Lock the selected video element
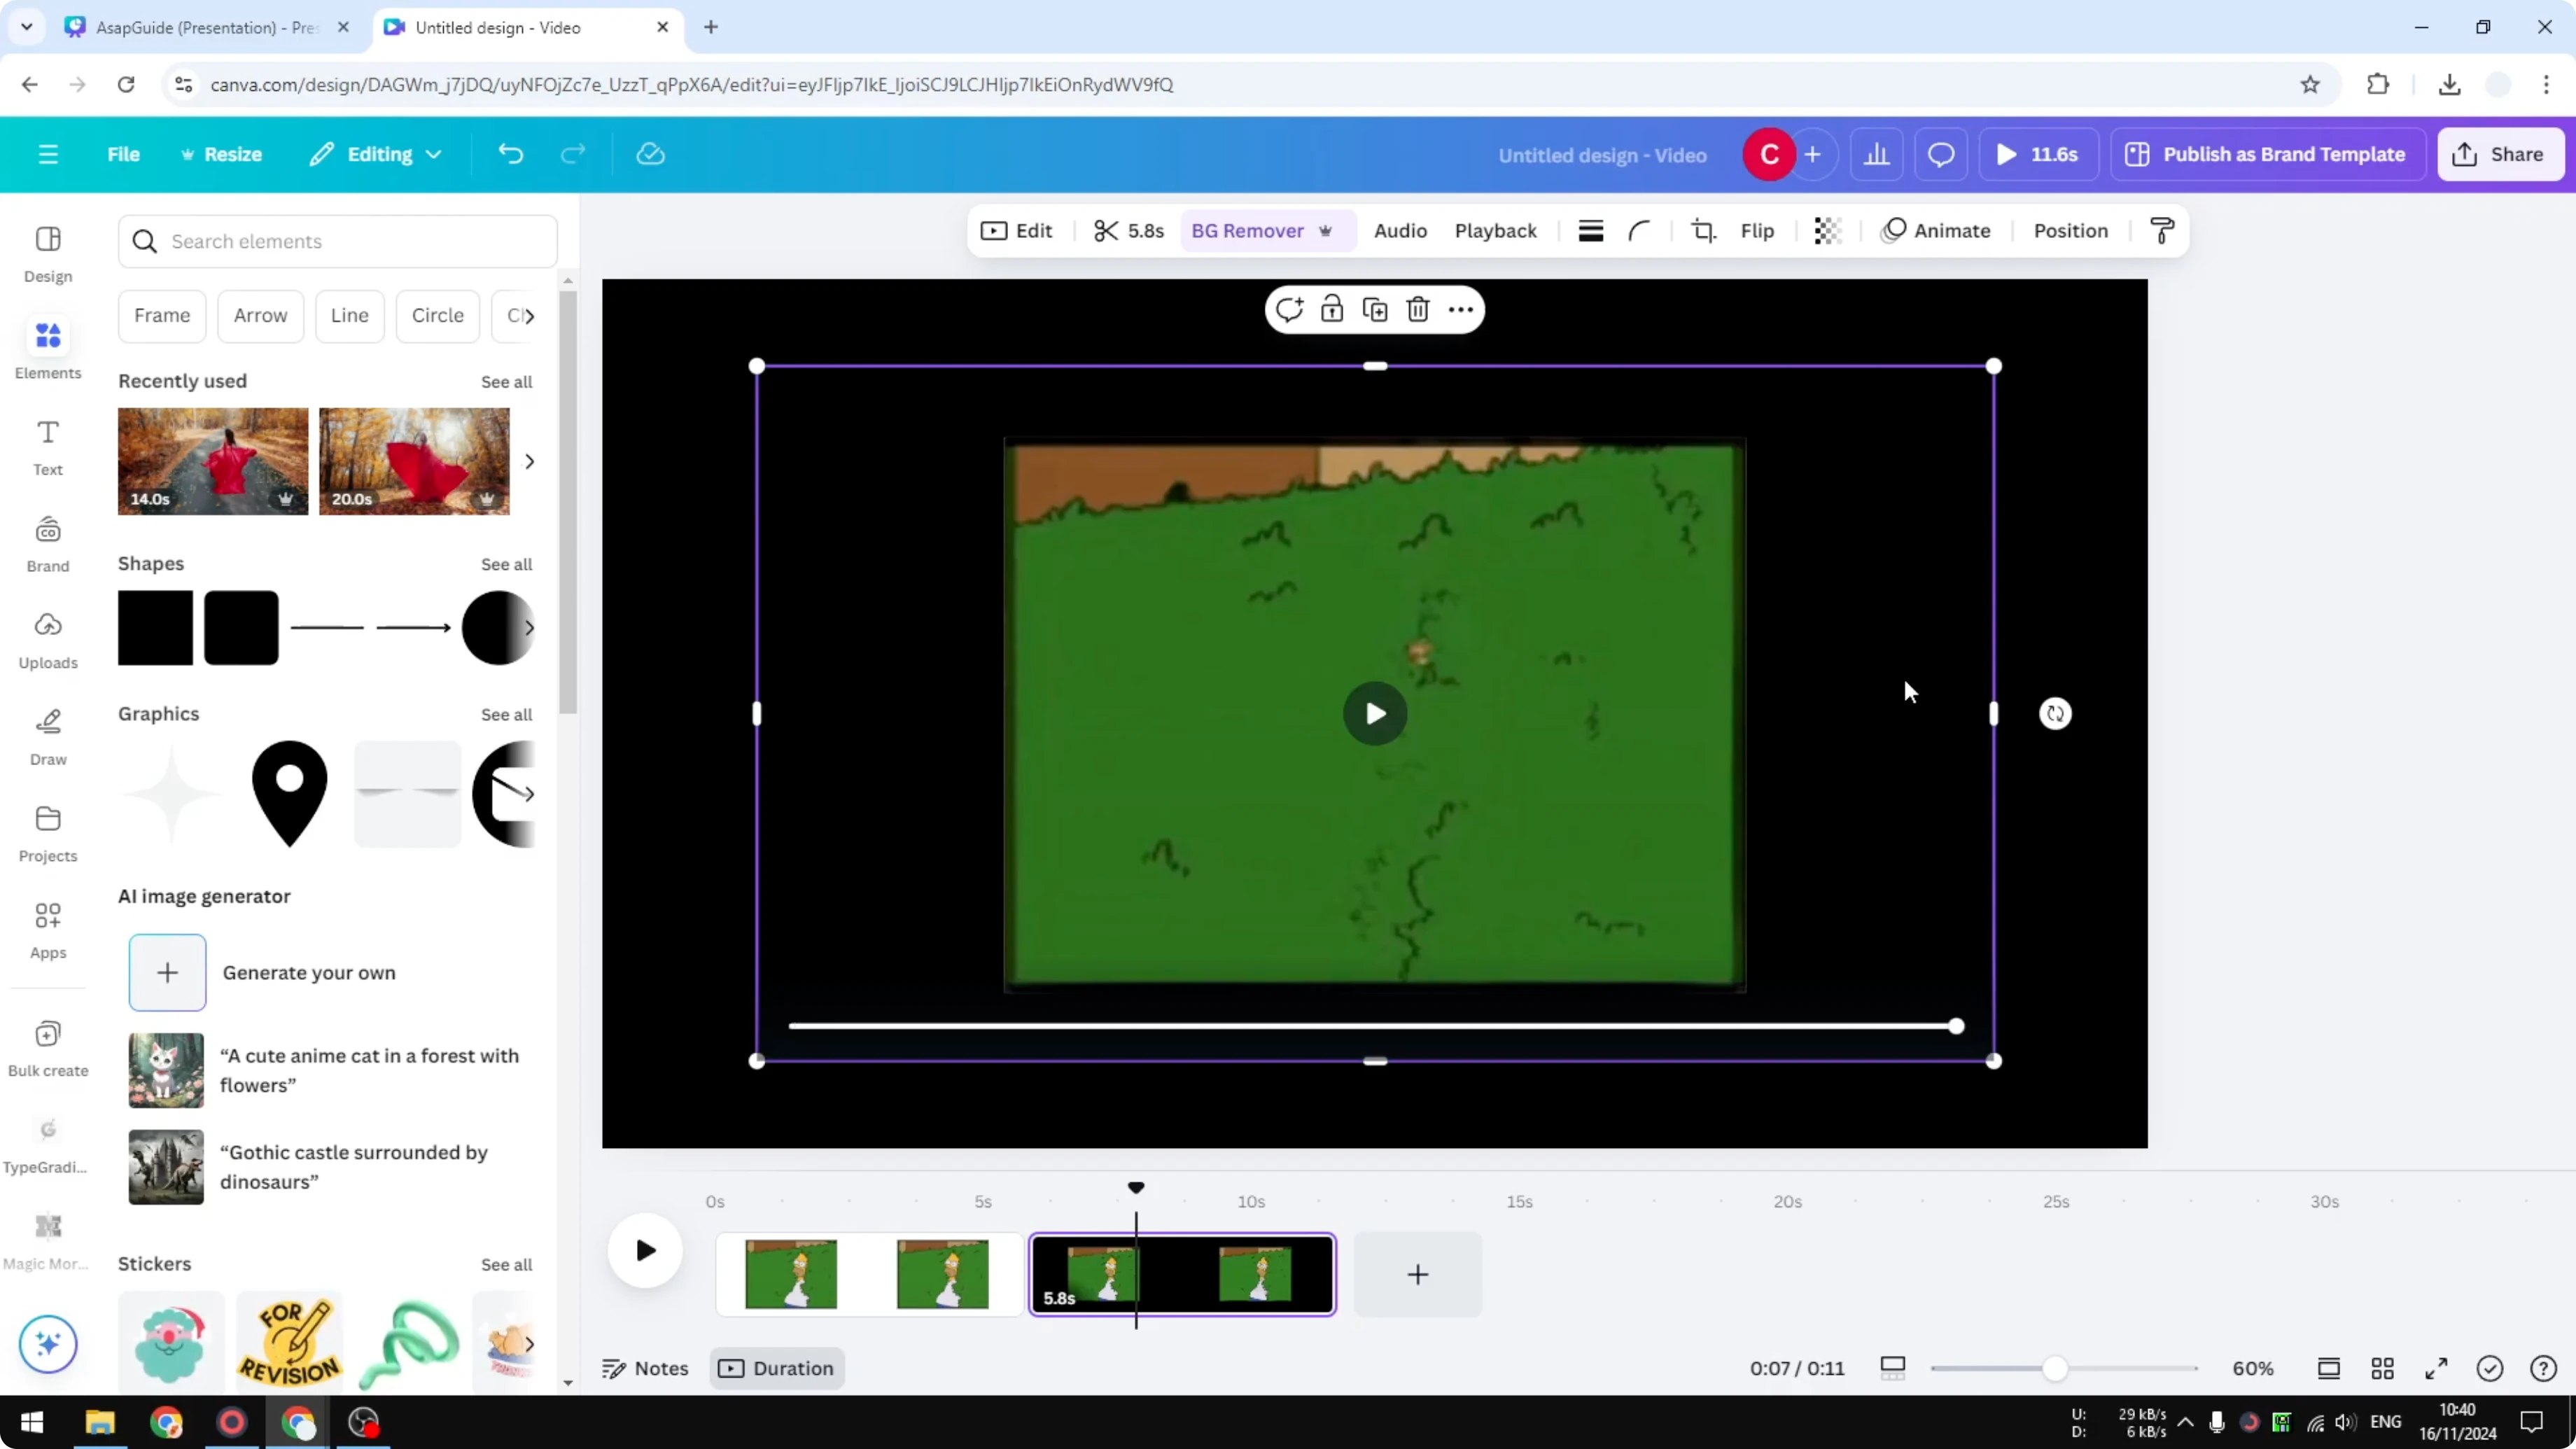This screenshot has height=1449, width=2576. (x=1331, y=310)
